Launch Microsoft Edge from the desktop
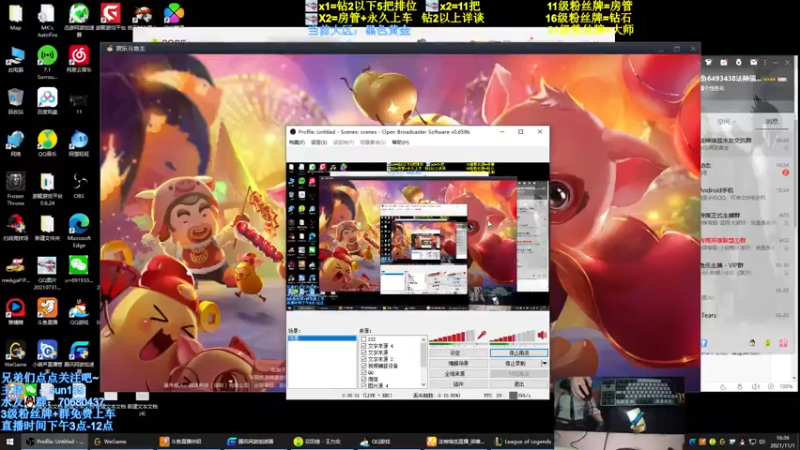The width and height of the screenshot is (800, 450). tap(79, 231)
